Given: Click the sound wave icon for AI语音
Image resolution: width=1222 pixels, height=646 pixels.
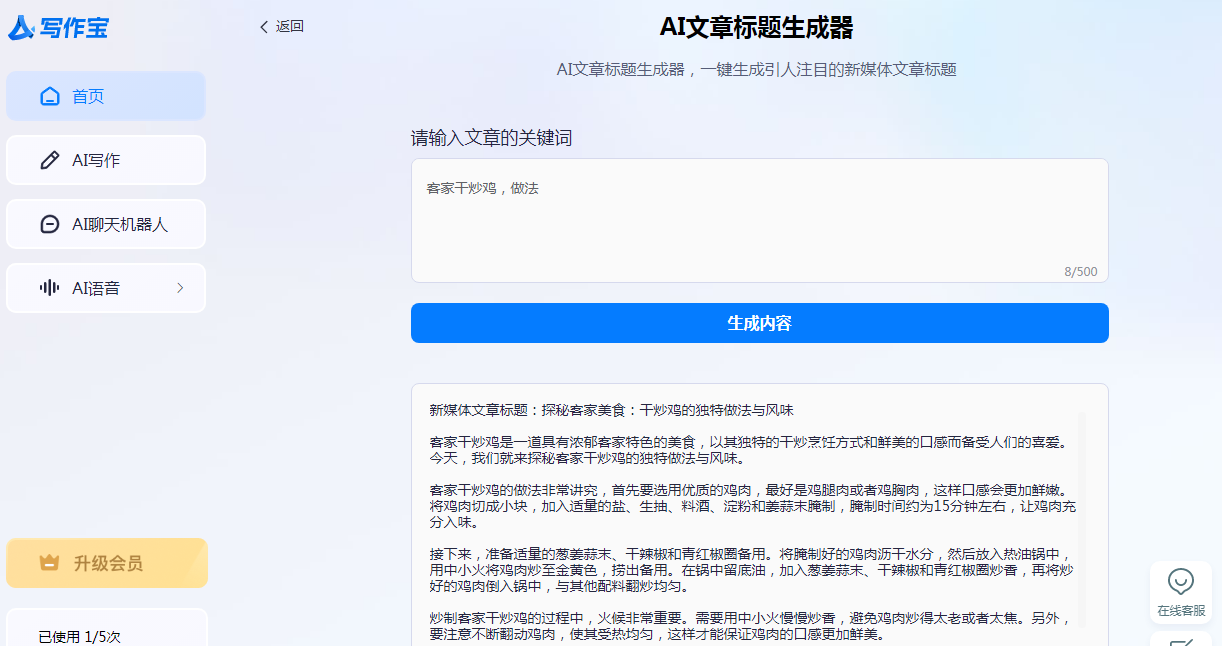Looking at the screenshot, I should pos(49,288).
